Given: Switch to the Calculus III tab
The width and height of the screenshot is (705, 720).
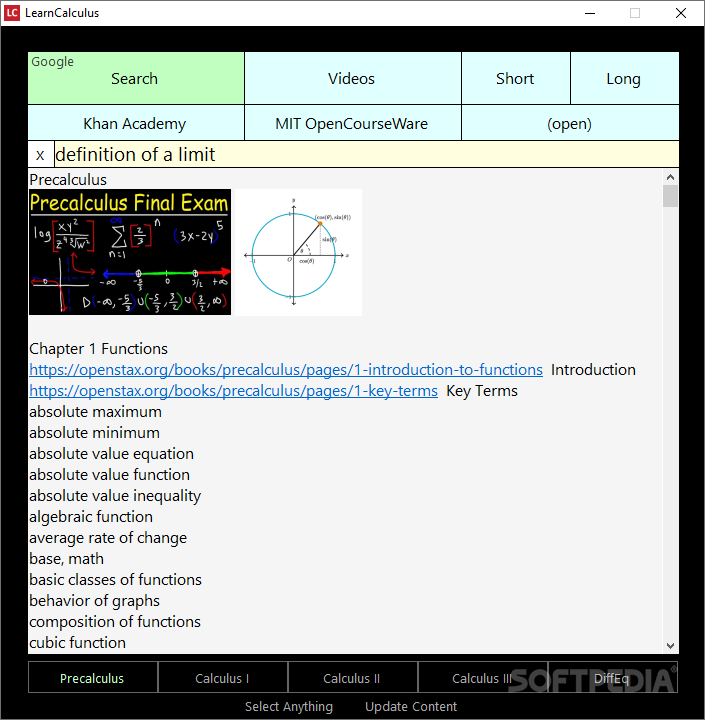Looking at the screenshot, I should click(x=482, y=678).
